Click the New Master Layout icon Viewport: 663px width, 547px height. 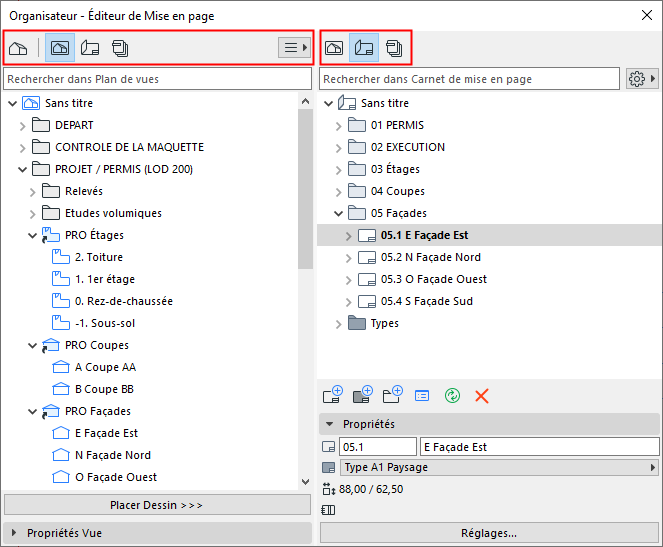click(x=363, y=395)
